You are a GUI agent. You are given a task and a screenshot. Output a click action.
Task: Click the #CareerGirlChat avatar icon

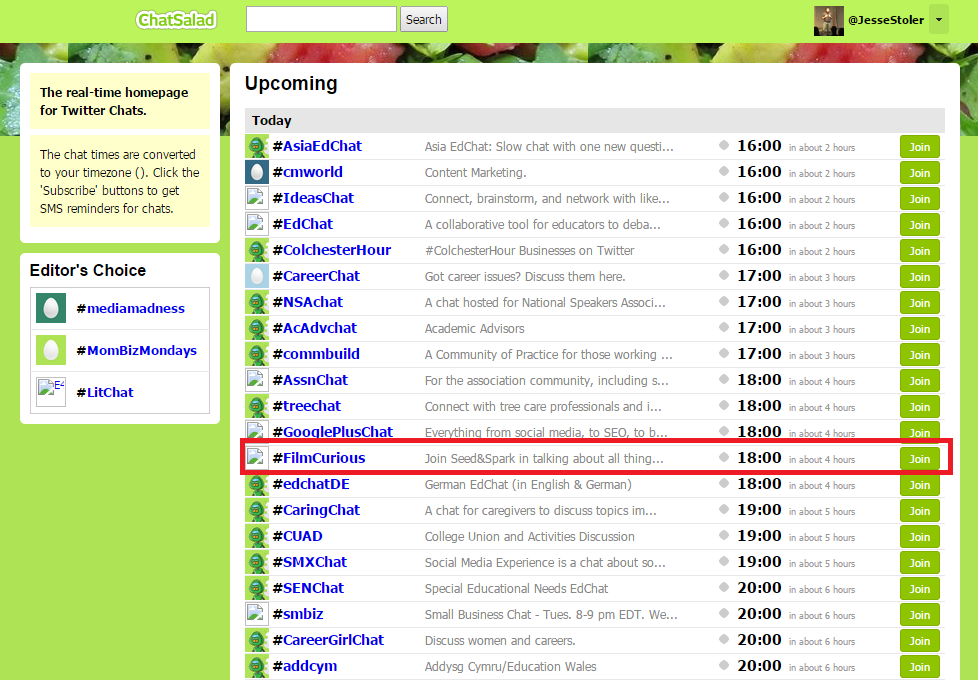(x=257, y=641)
